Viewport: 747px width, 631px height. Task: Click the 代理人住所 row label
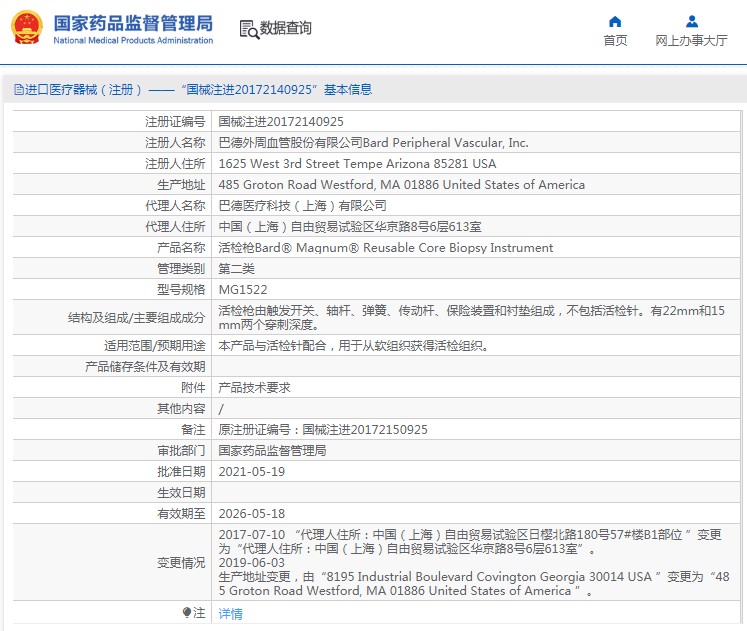click(175, 227)
